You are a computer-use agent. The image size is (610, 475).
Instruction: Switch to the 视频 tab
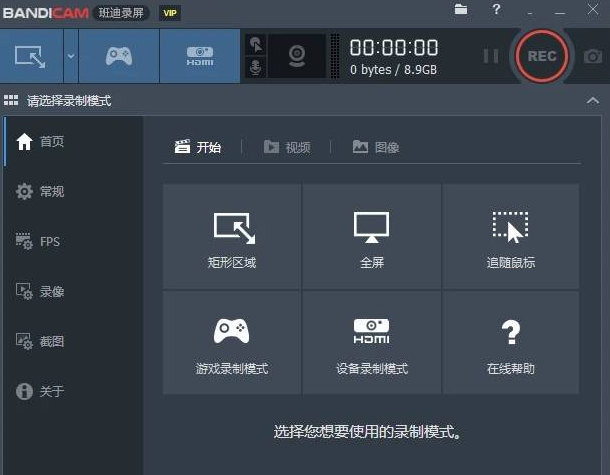click(287, 147)
